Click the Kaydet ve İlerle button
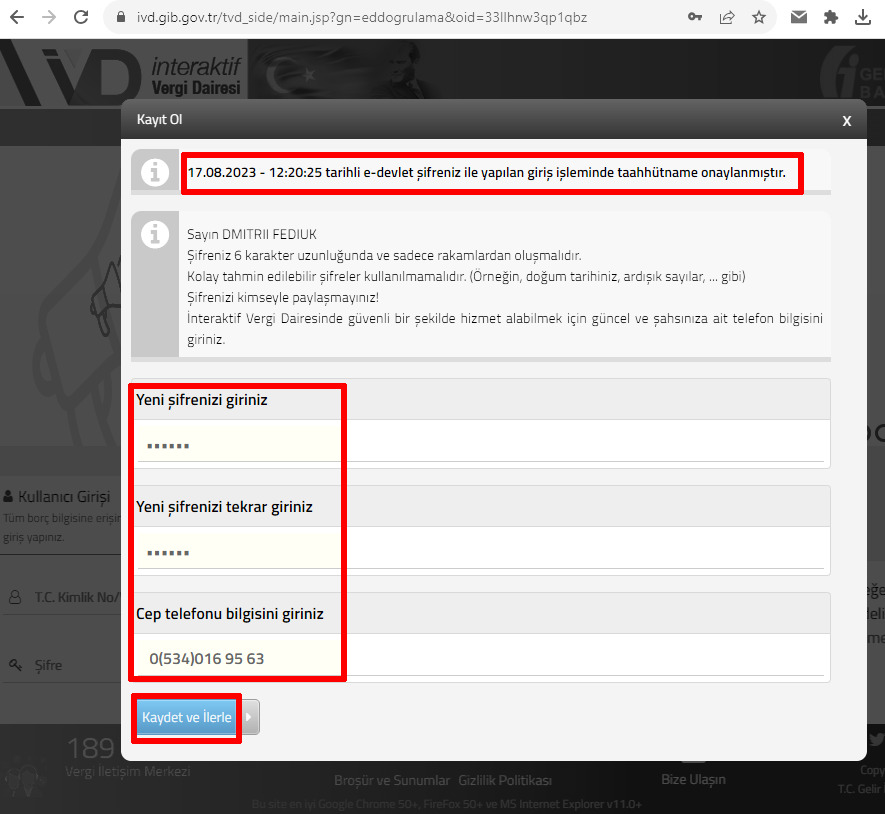885x814 pixels. [187, 717]
